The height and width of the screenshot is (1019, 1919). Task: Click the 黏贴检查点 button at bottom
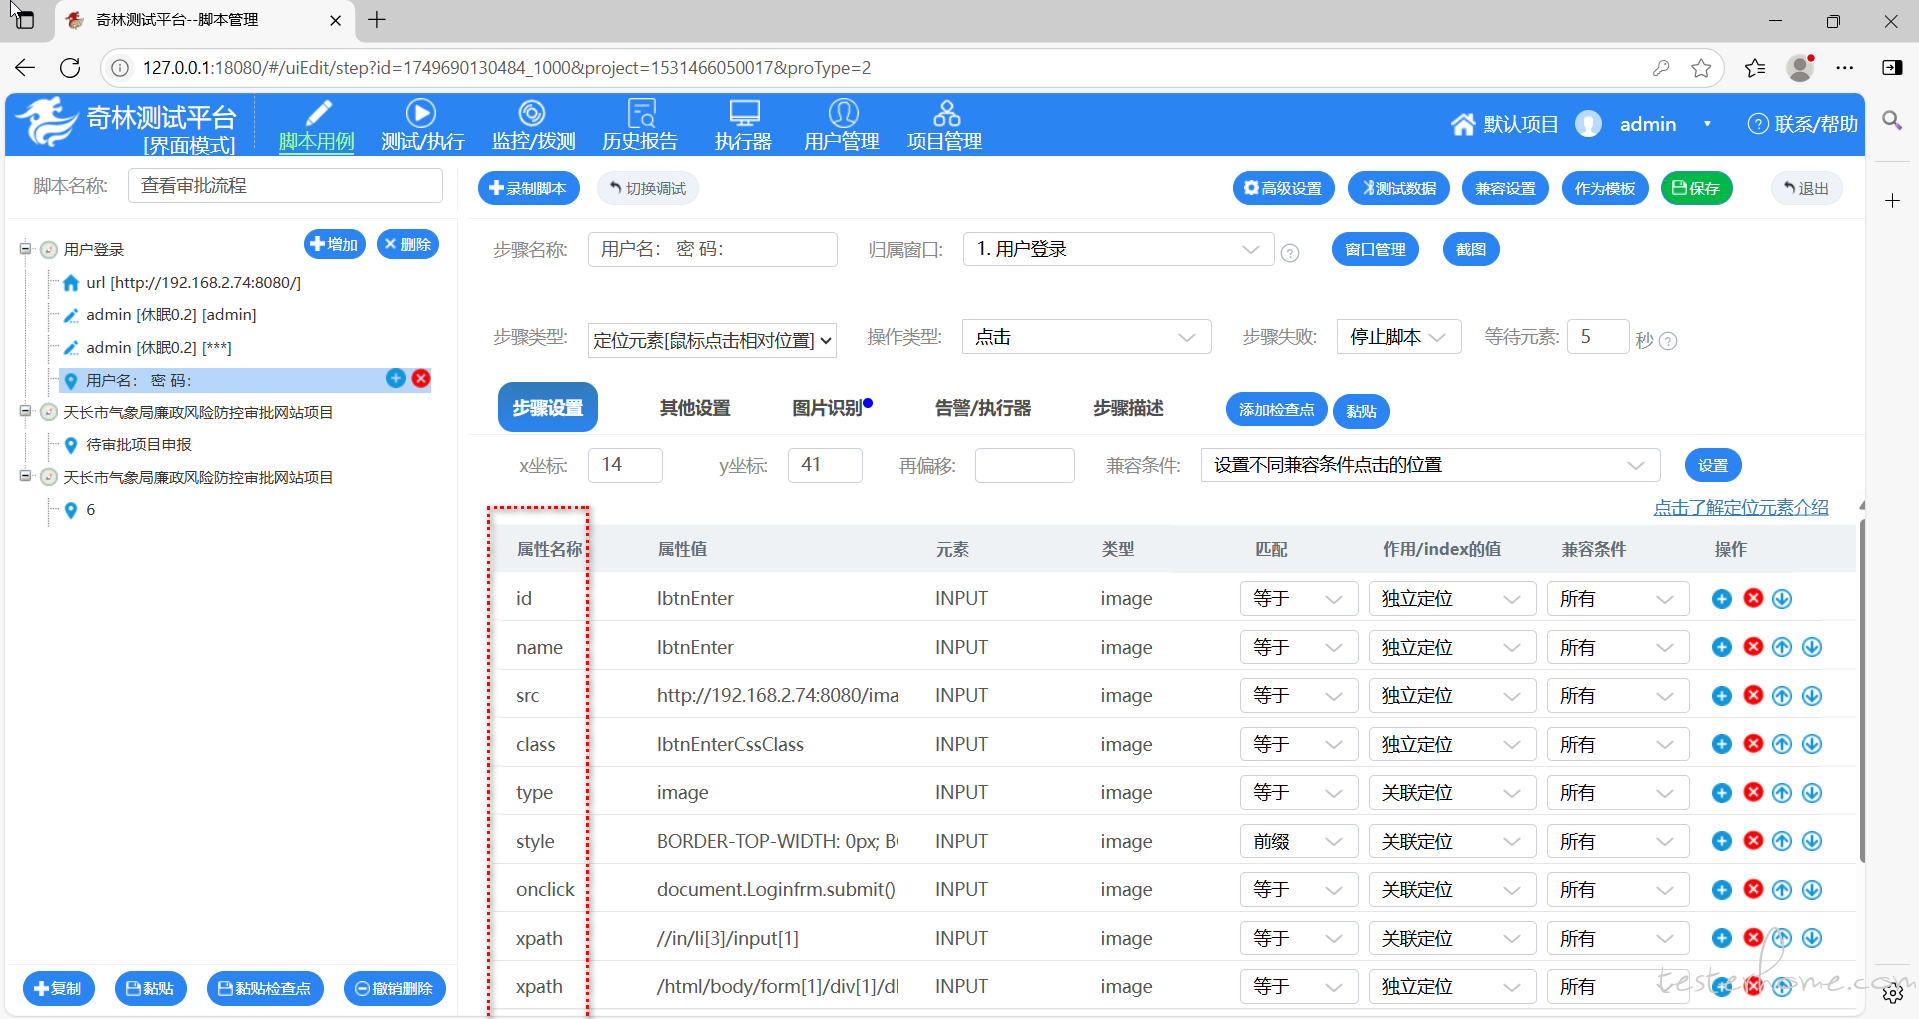pos(265,988)
